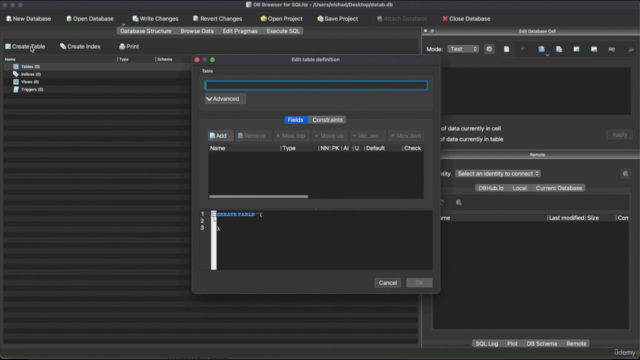Click the Type column header in structure list
640x360 pixels.
point(124,60)
